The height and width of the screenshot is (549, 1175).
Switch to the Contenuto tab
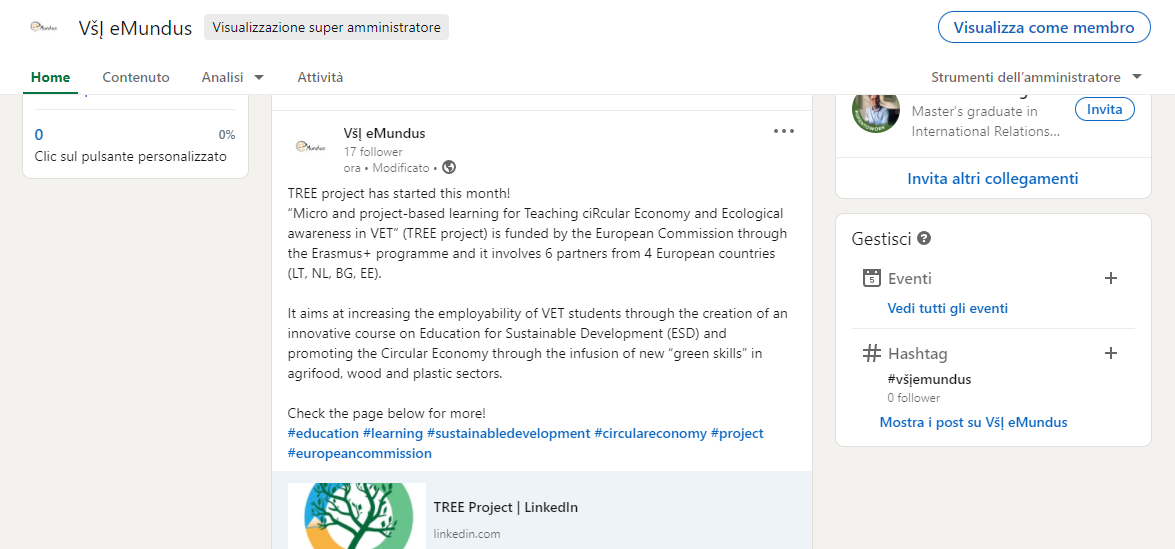(136, 77)
